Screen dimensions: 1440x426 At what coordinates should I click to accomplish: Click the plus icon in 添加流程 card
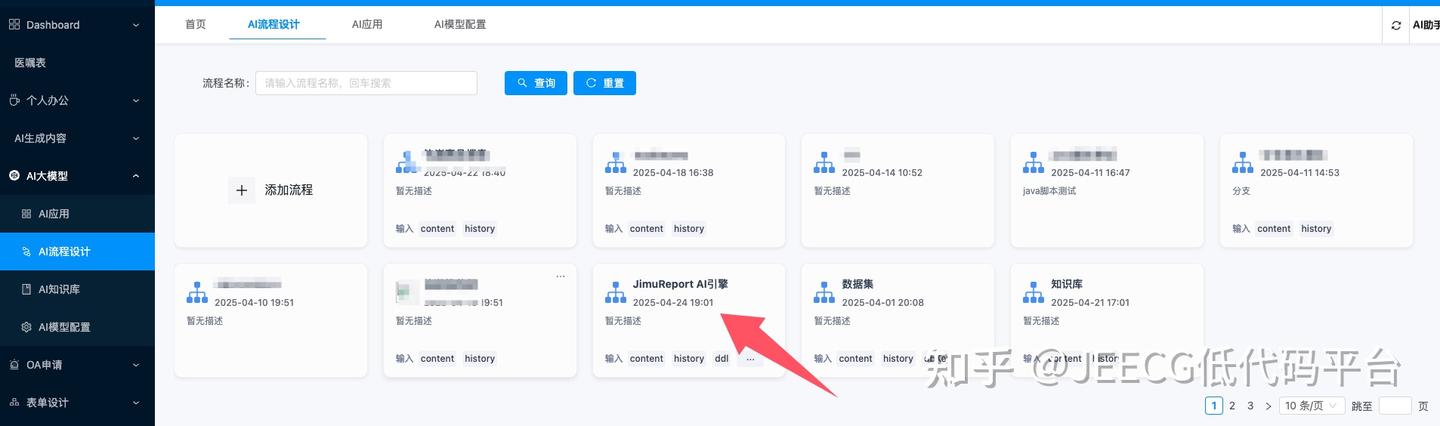pos(241,190)
